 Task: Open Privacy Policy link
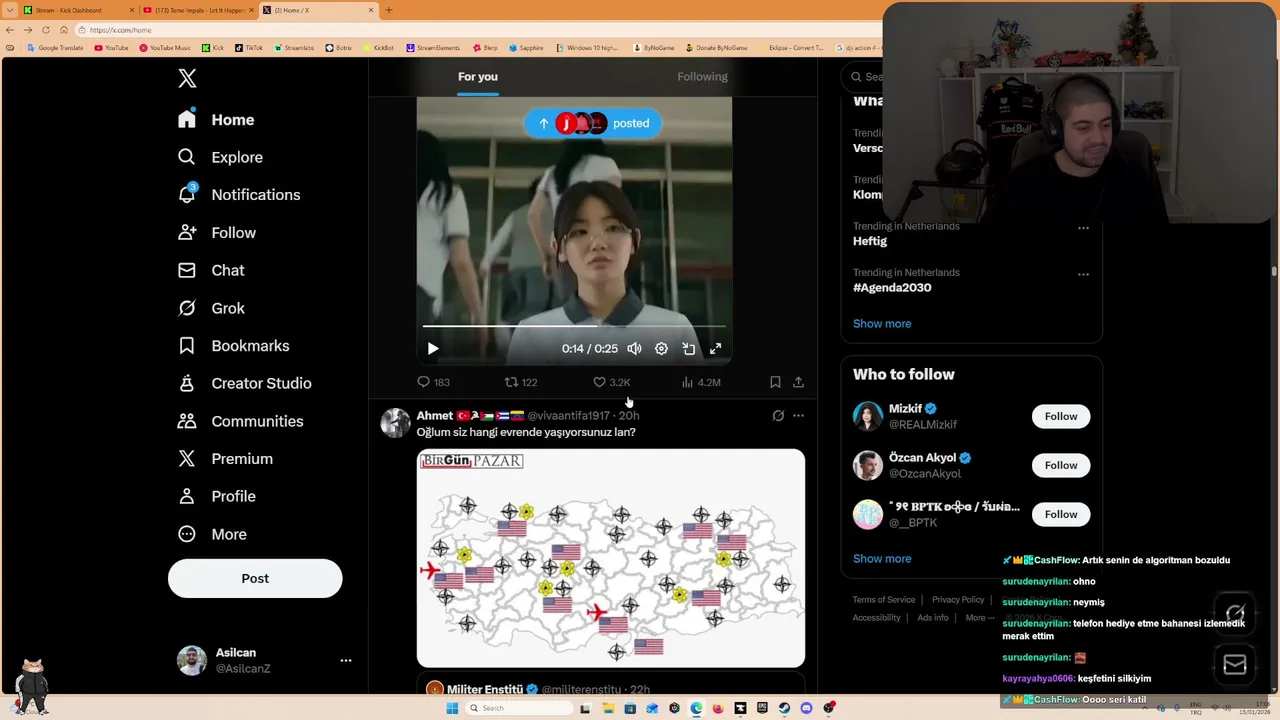tap(958, 600)
